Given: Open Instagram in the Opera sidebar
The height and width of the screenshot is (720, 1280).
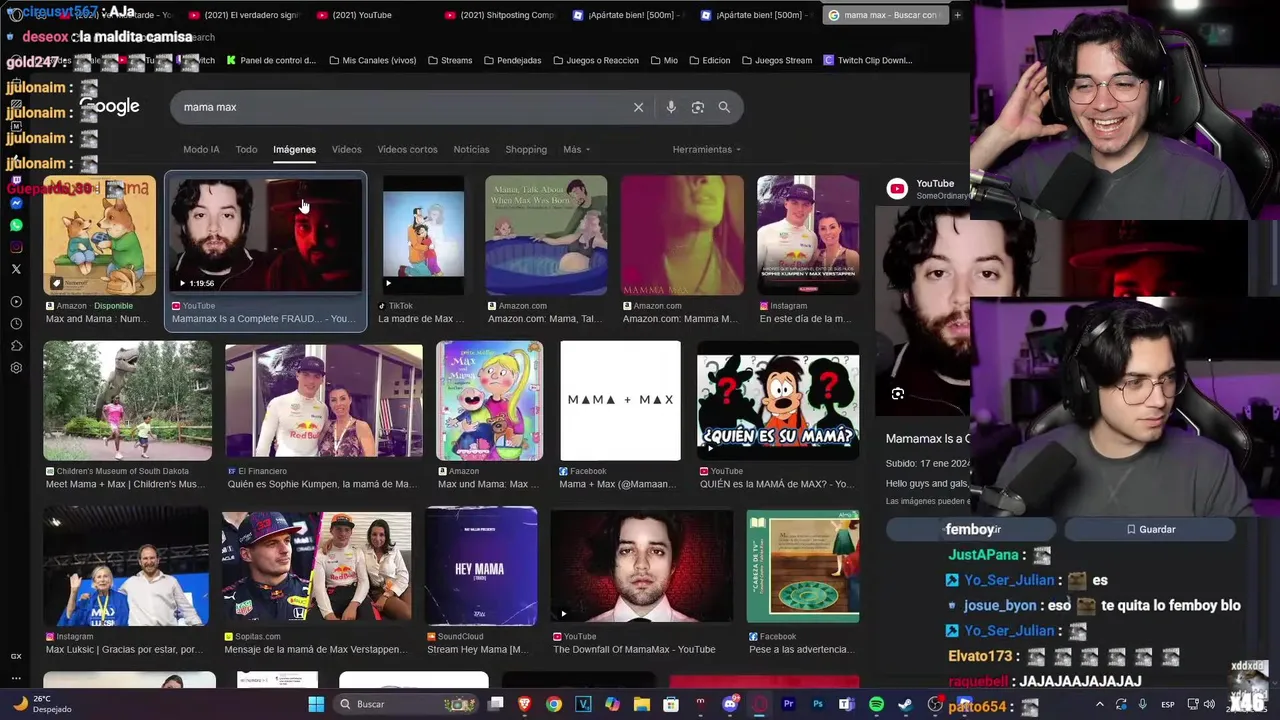Looking at the screenshot, I should [x=16, y=247].
